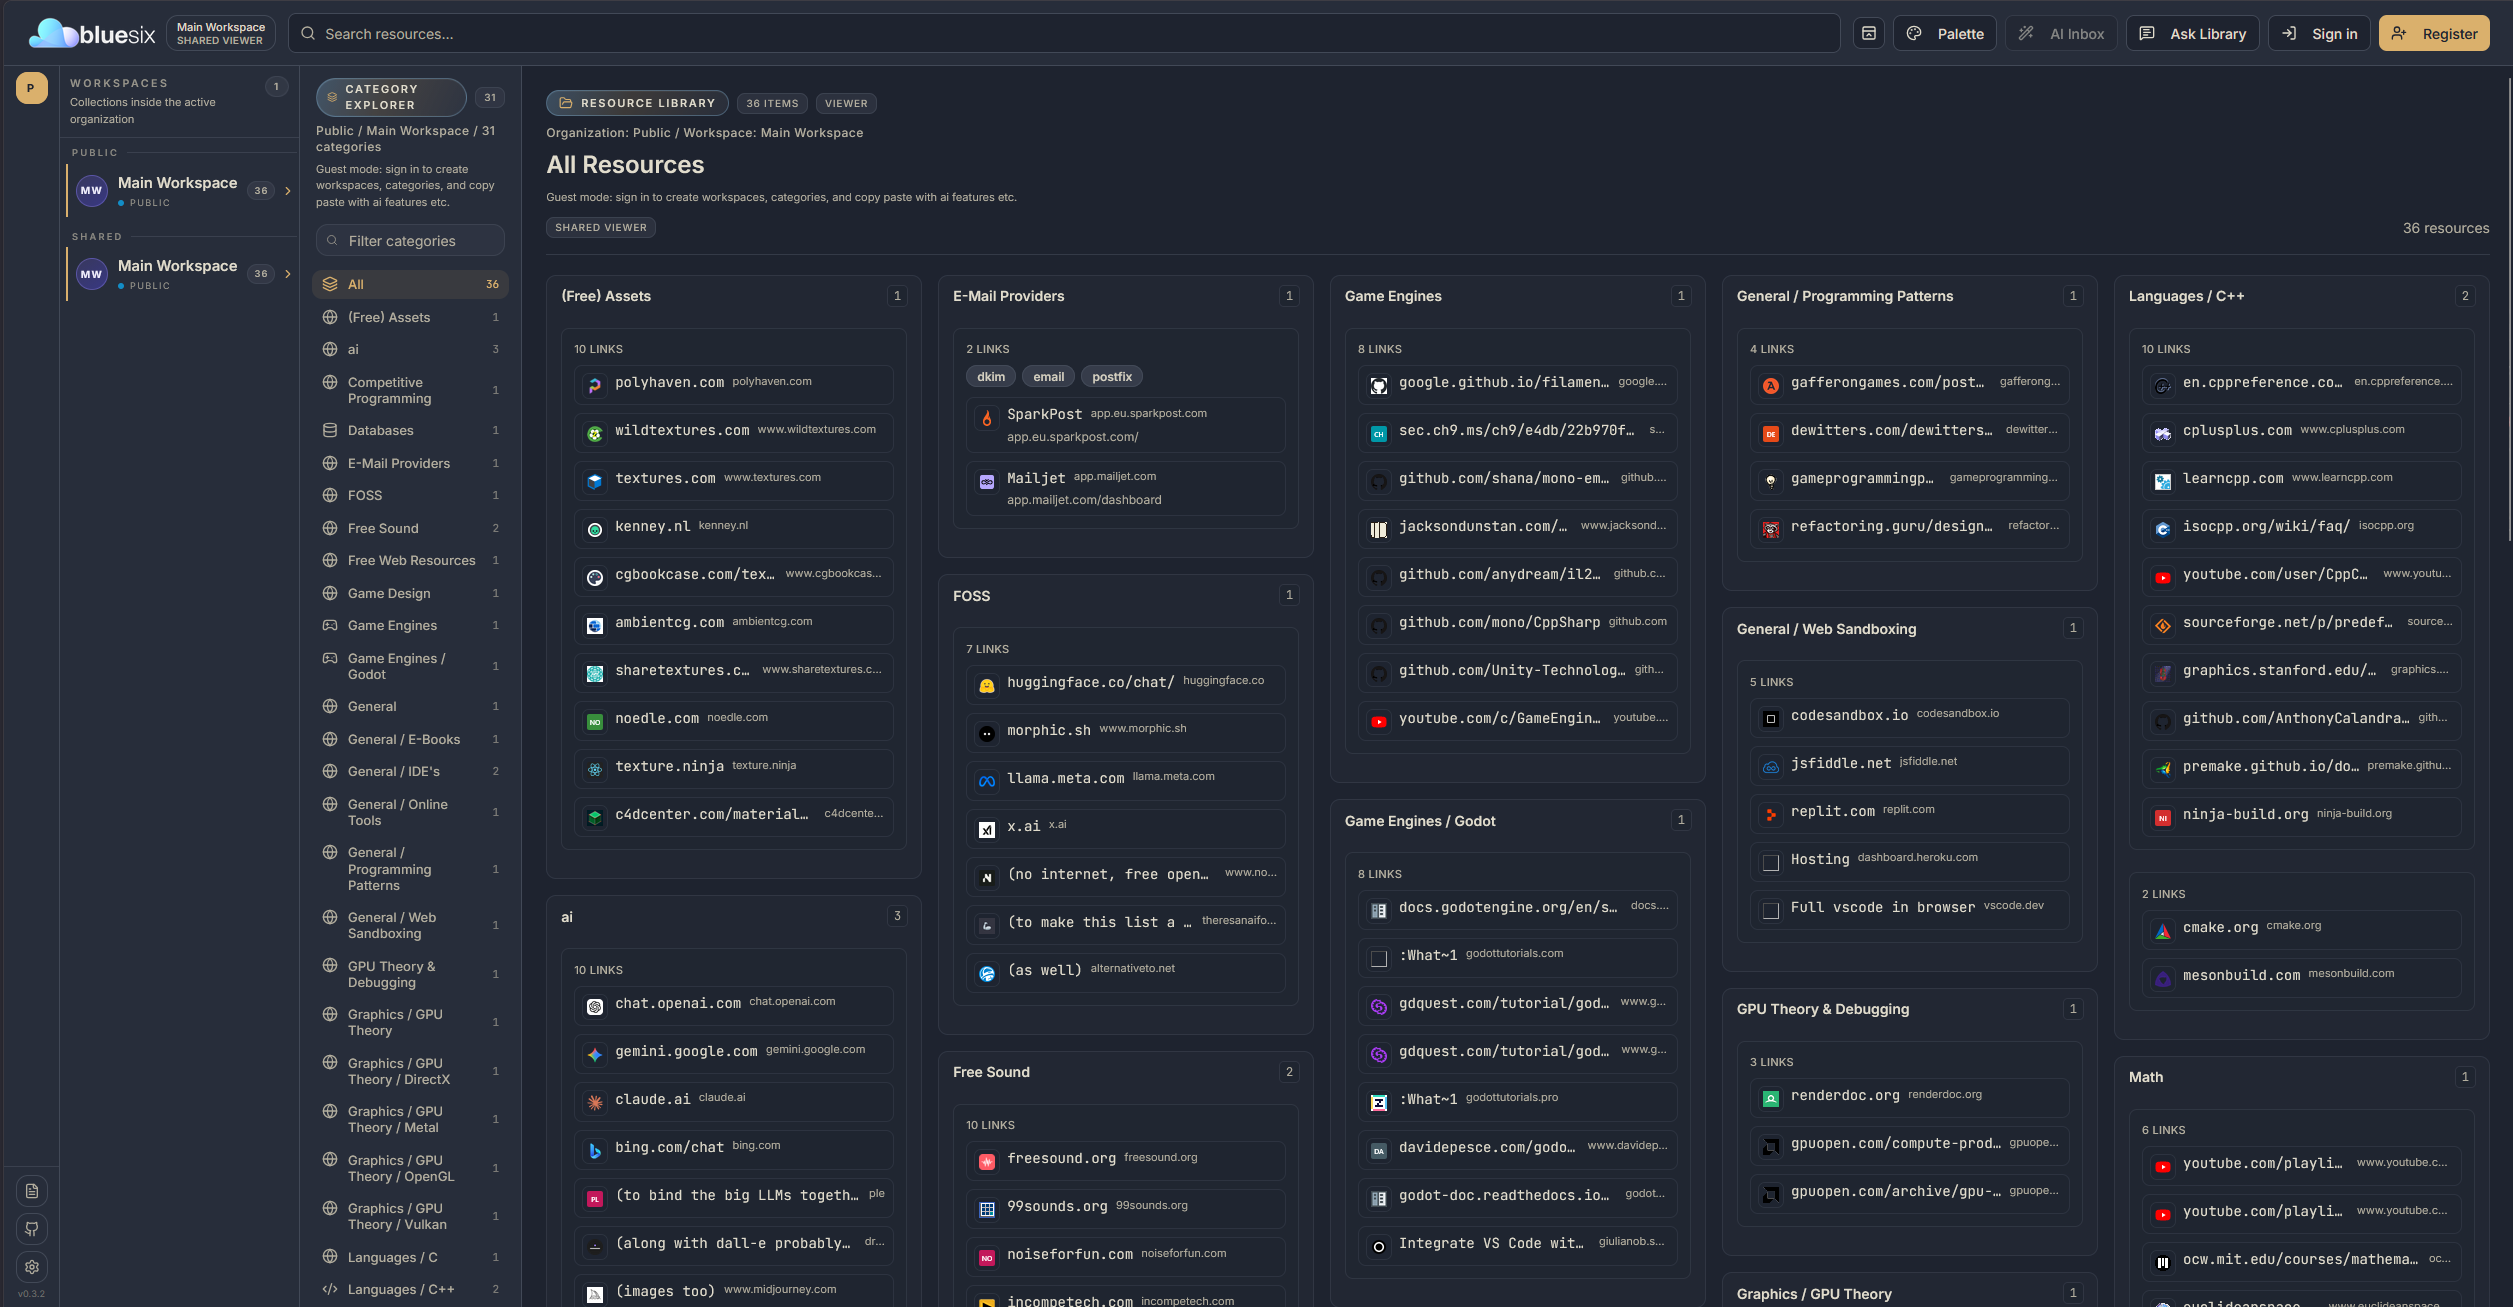Open the jsfiddle.net link

[x=1909, y=765]
